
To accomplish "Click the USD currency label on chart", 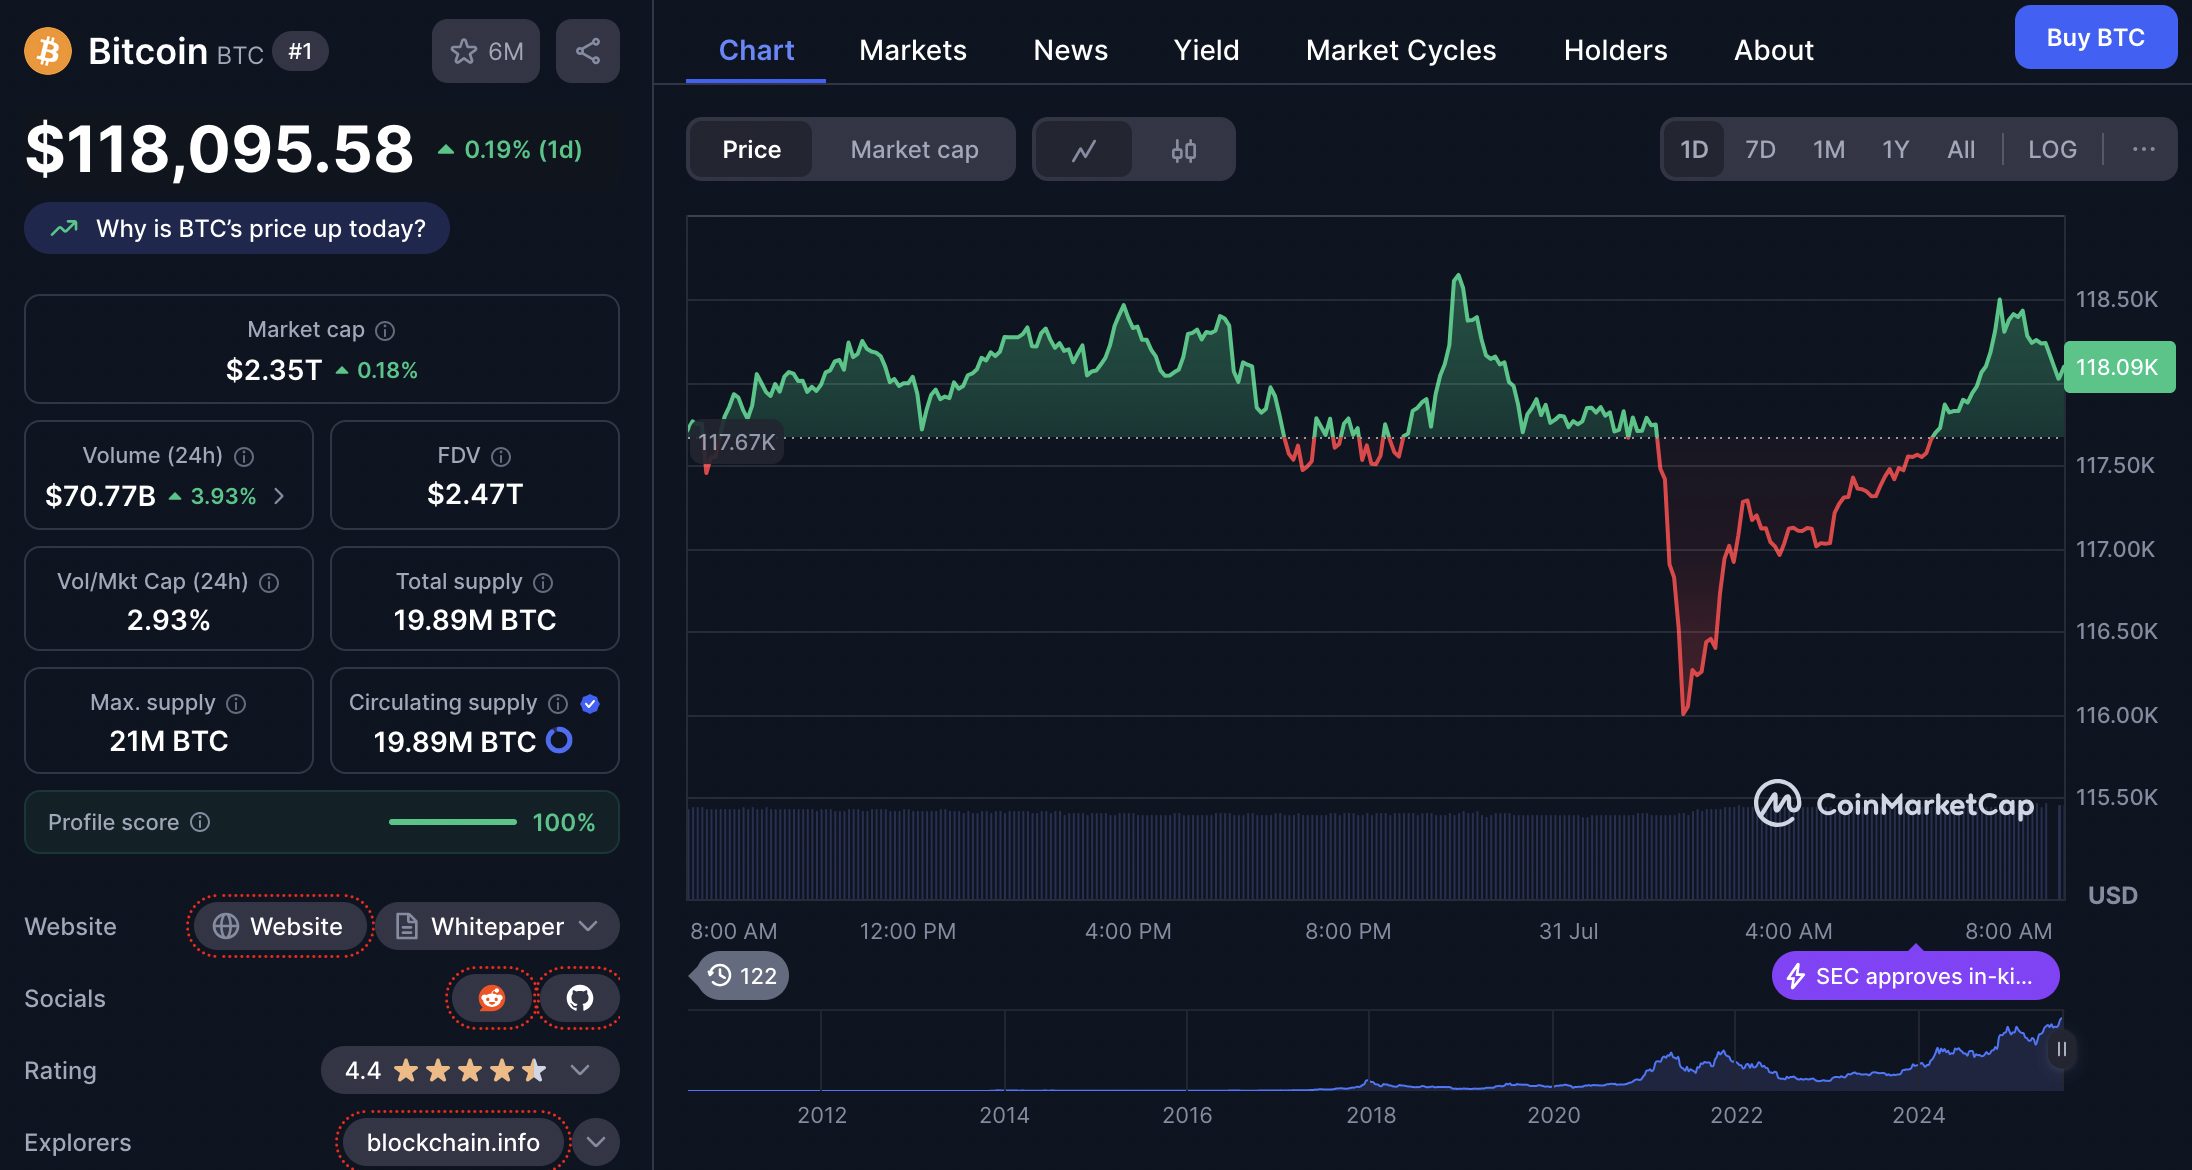I will click(2112, 895).
